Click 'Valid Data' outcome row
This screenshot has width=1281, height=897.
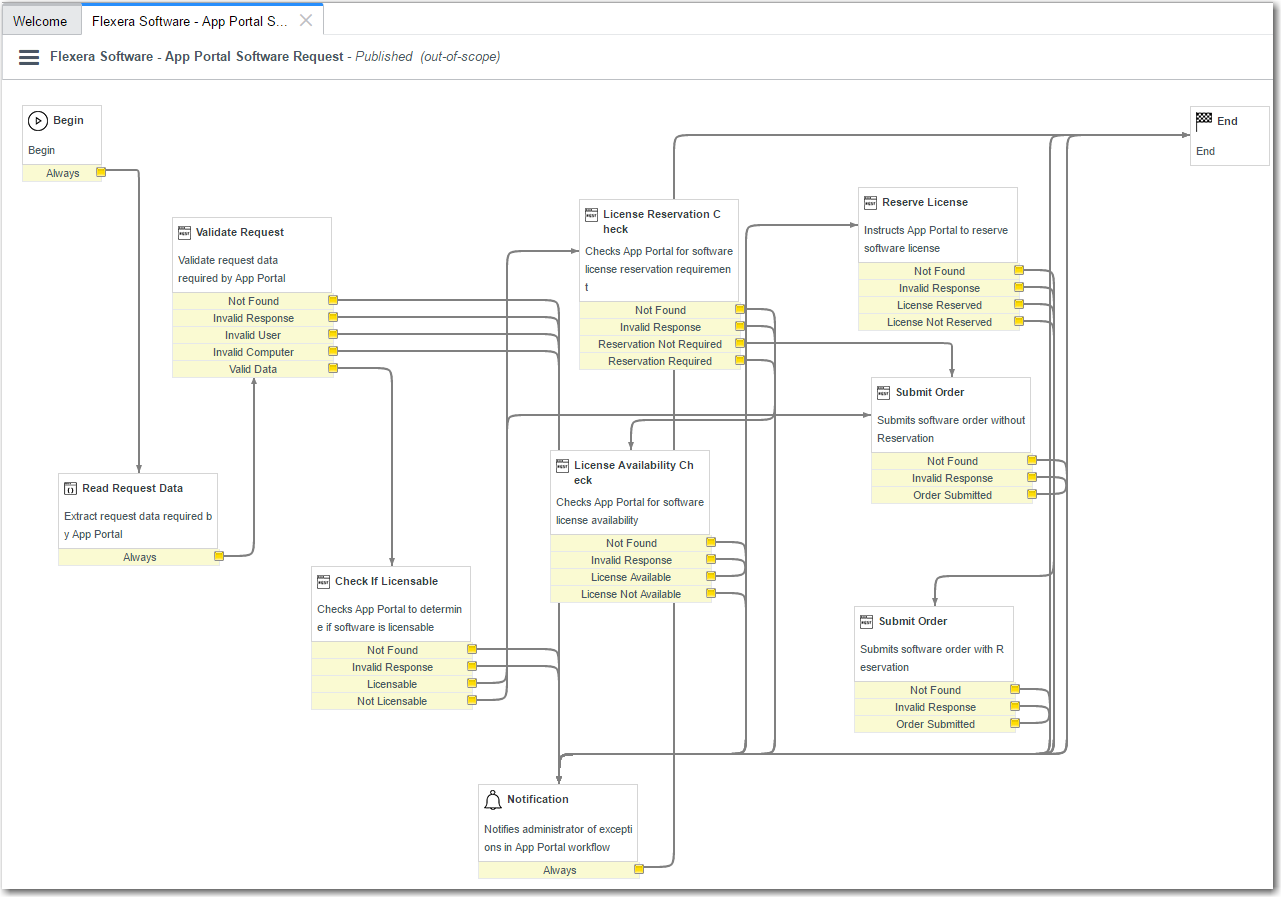tap(253, 369)
